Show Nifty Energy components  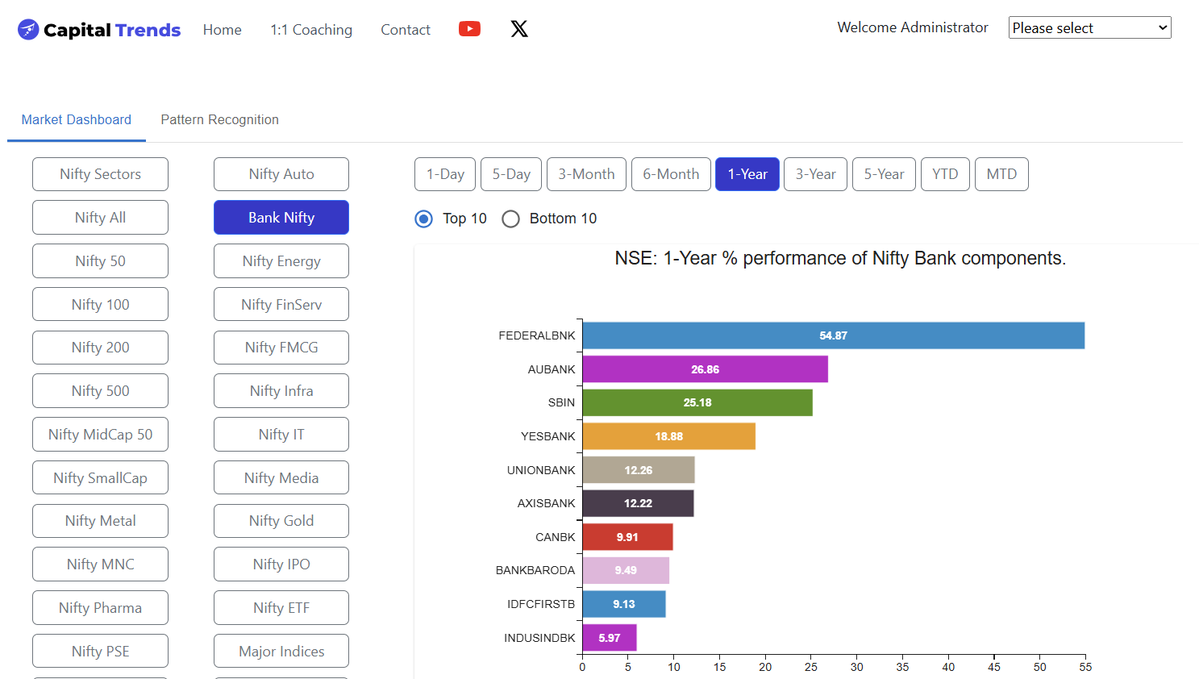[x=281, y=261]
